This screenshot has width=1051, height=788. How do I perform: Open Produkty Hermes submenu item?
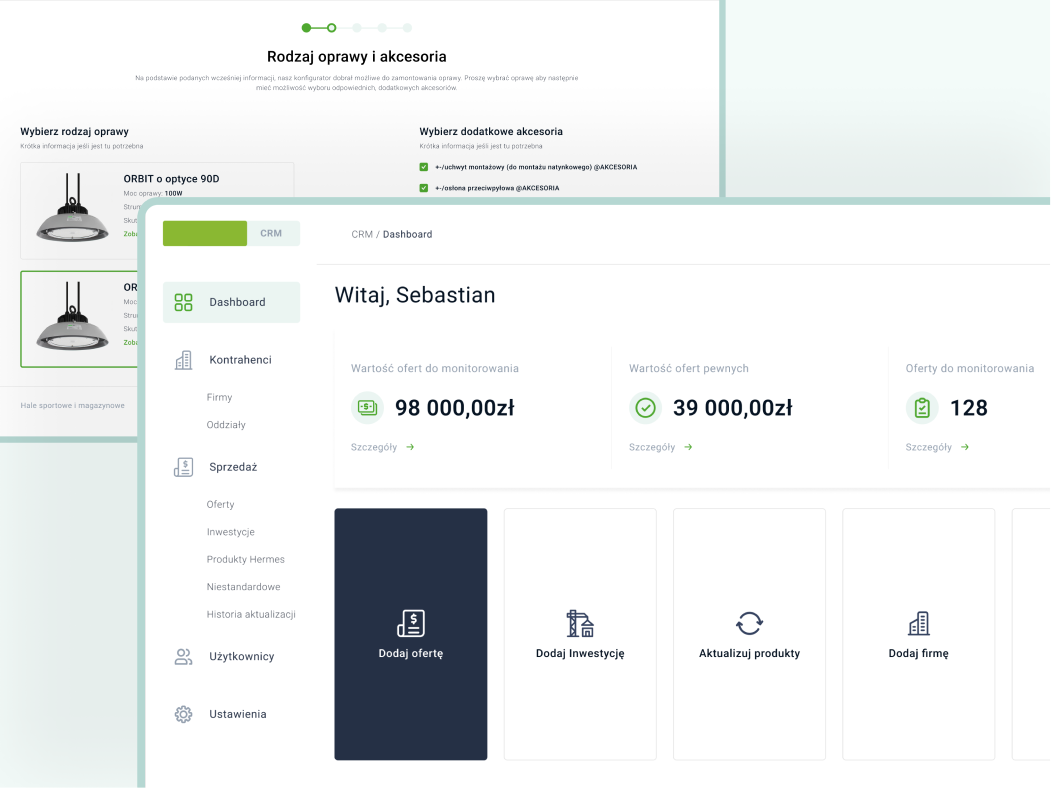coord(245,560)
